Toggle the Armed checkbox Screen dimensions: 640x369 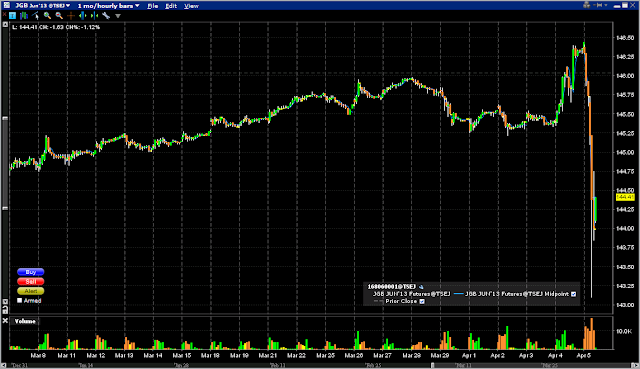tap(19, 300)
